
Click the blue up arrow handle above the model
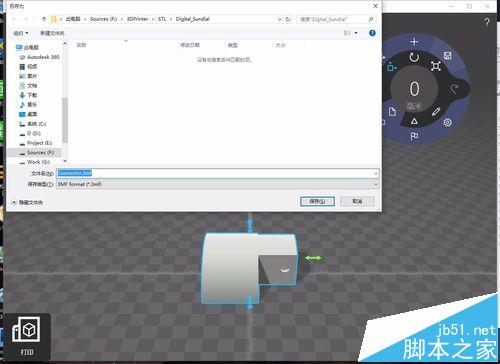[x=250, y=225]
